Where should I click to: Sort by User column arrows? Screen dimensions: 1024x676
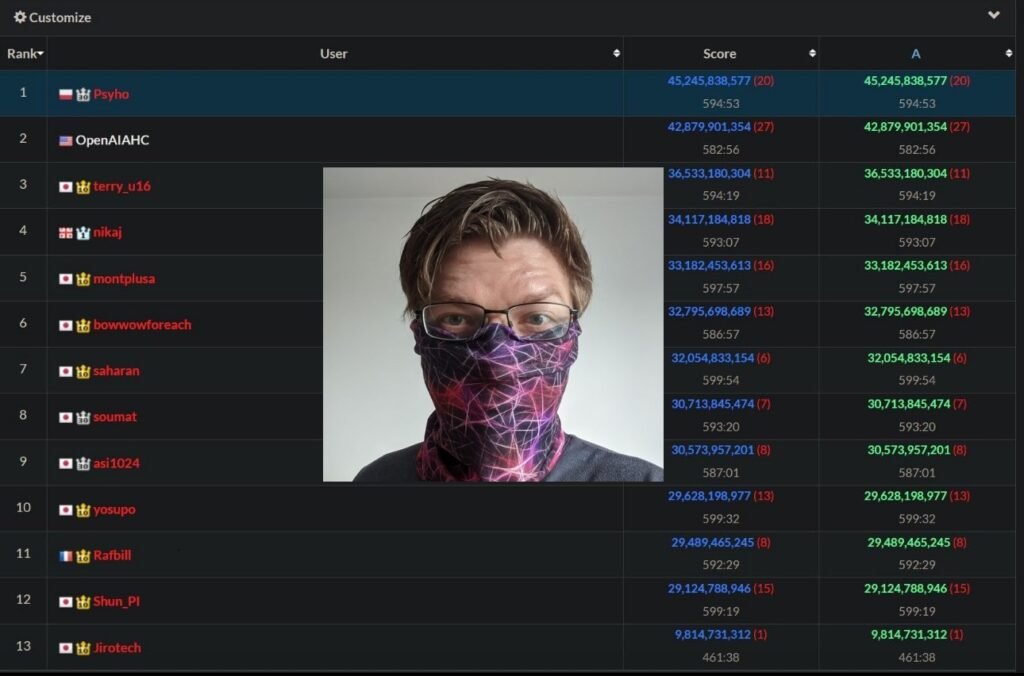pos(616,54)
